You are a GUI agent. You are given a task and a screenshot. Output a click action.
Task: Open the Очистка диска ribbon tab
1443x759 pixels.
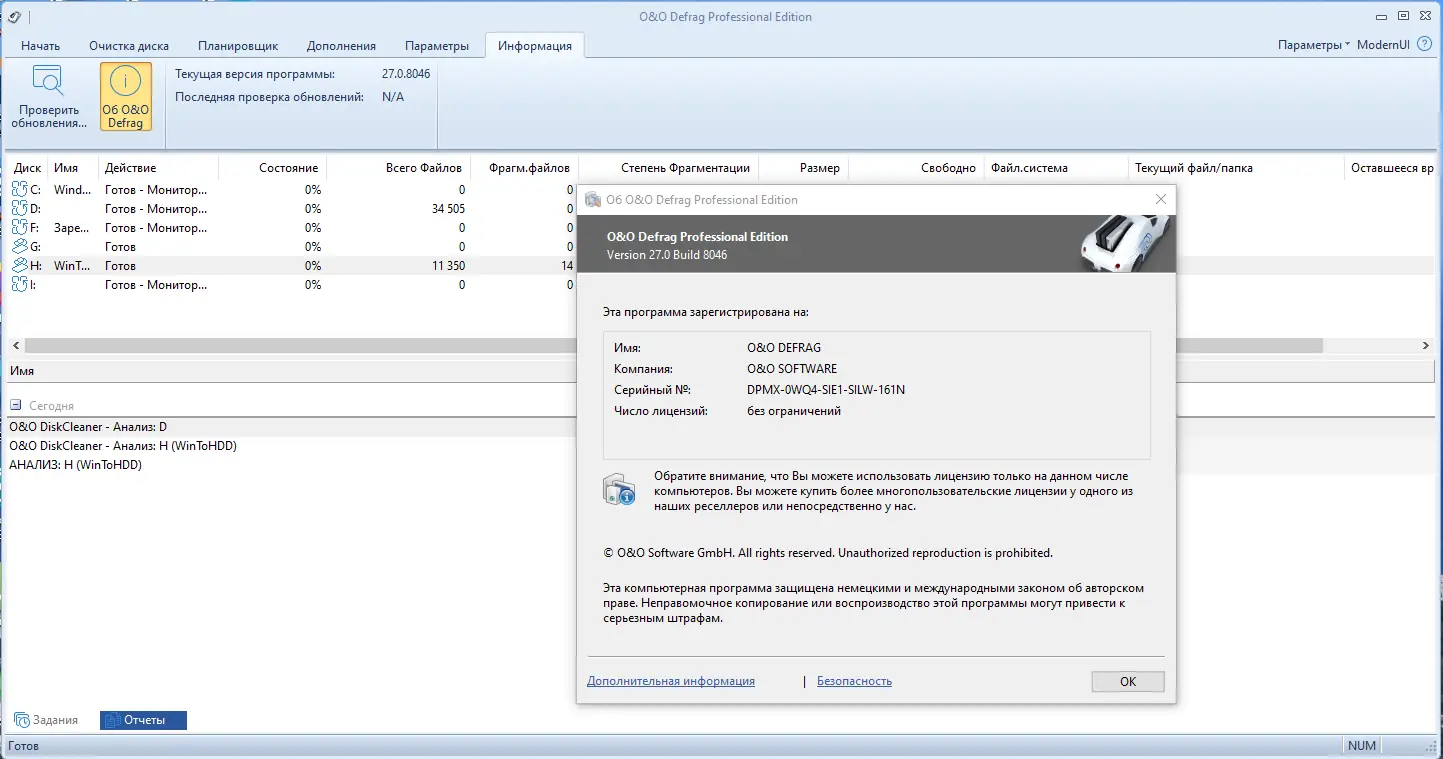click(x=129, y=46)
